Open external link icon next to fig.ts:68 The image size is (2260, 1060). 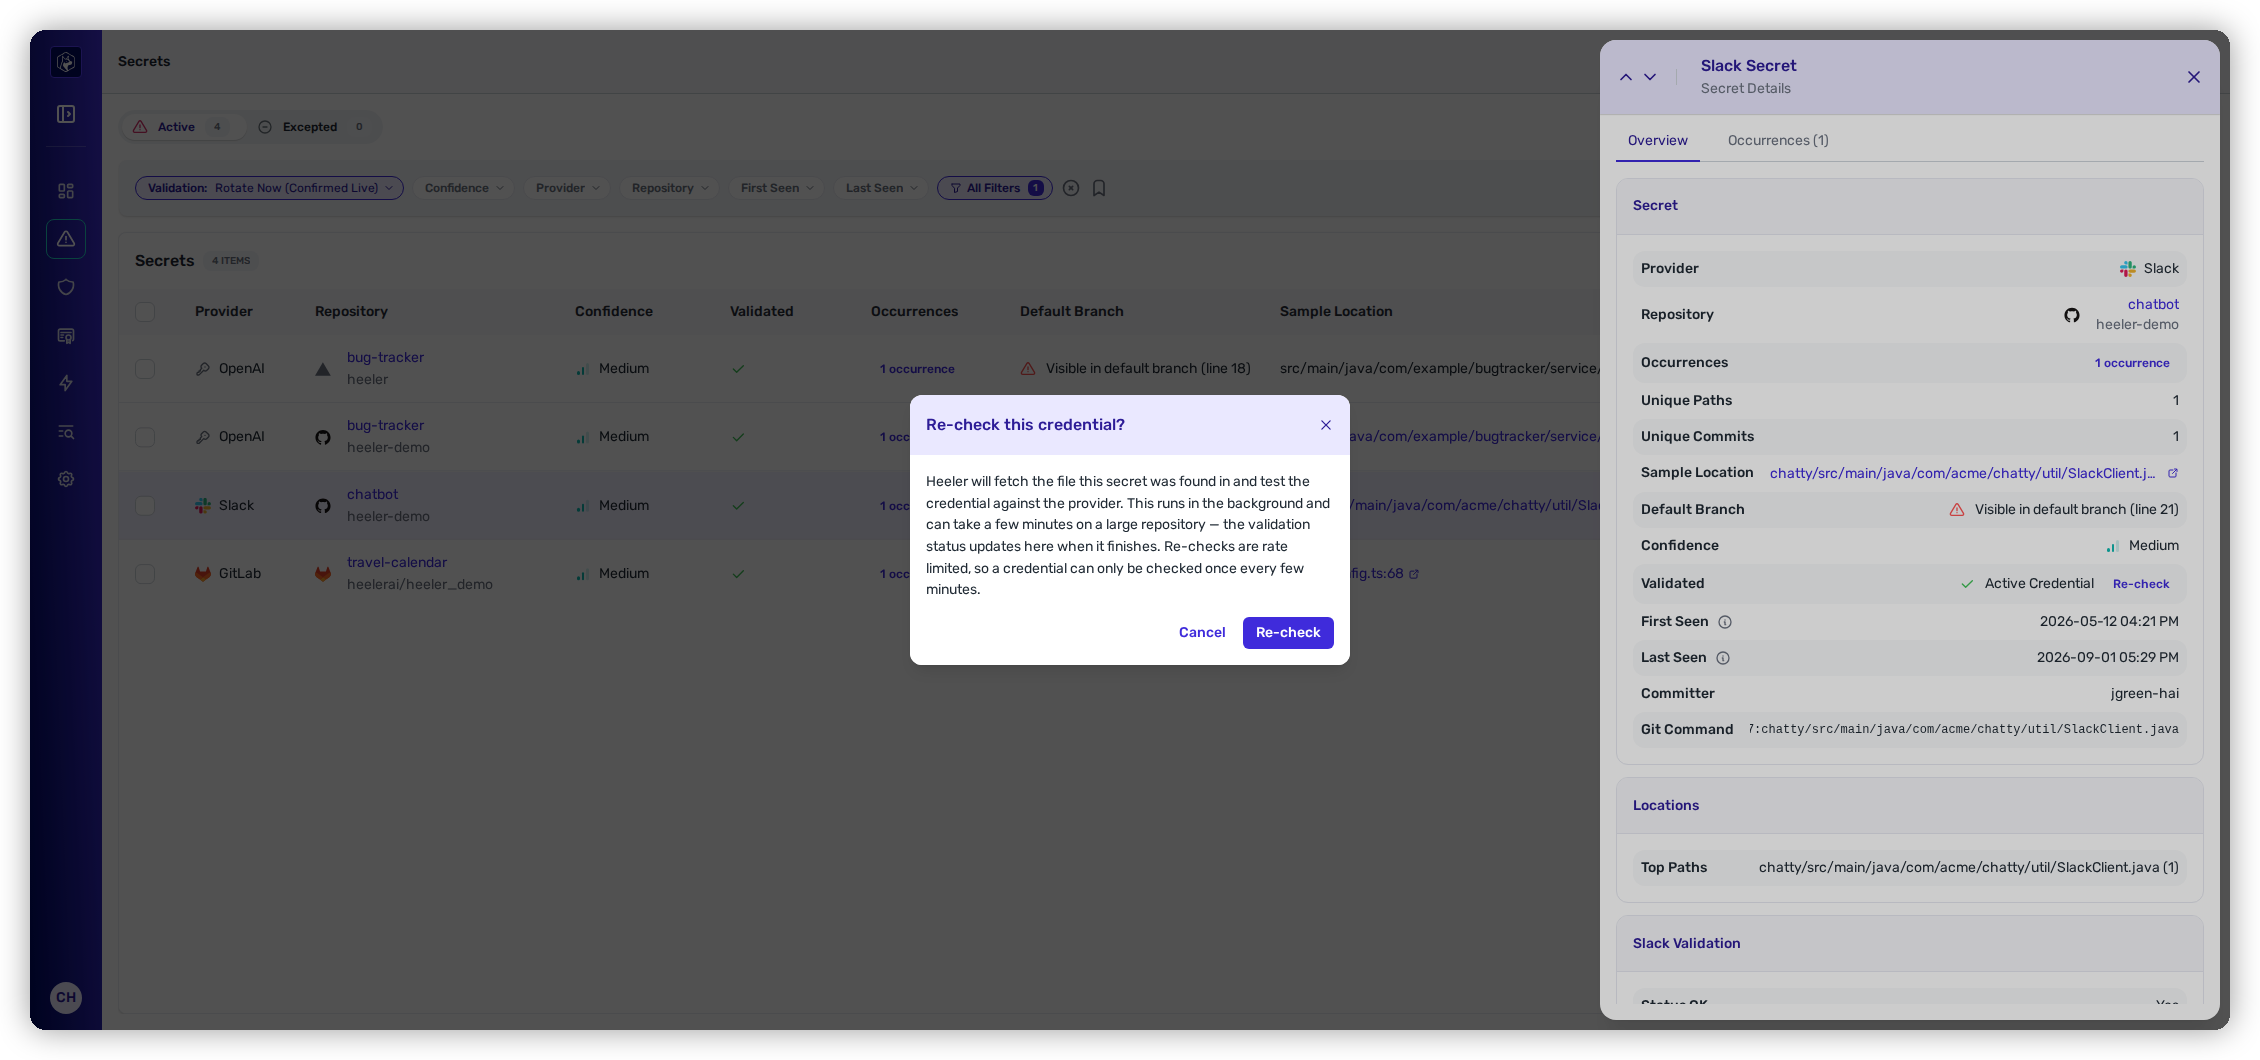1414,574
